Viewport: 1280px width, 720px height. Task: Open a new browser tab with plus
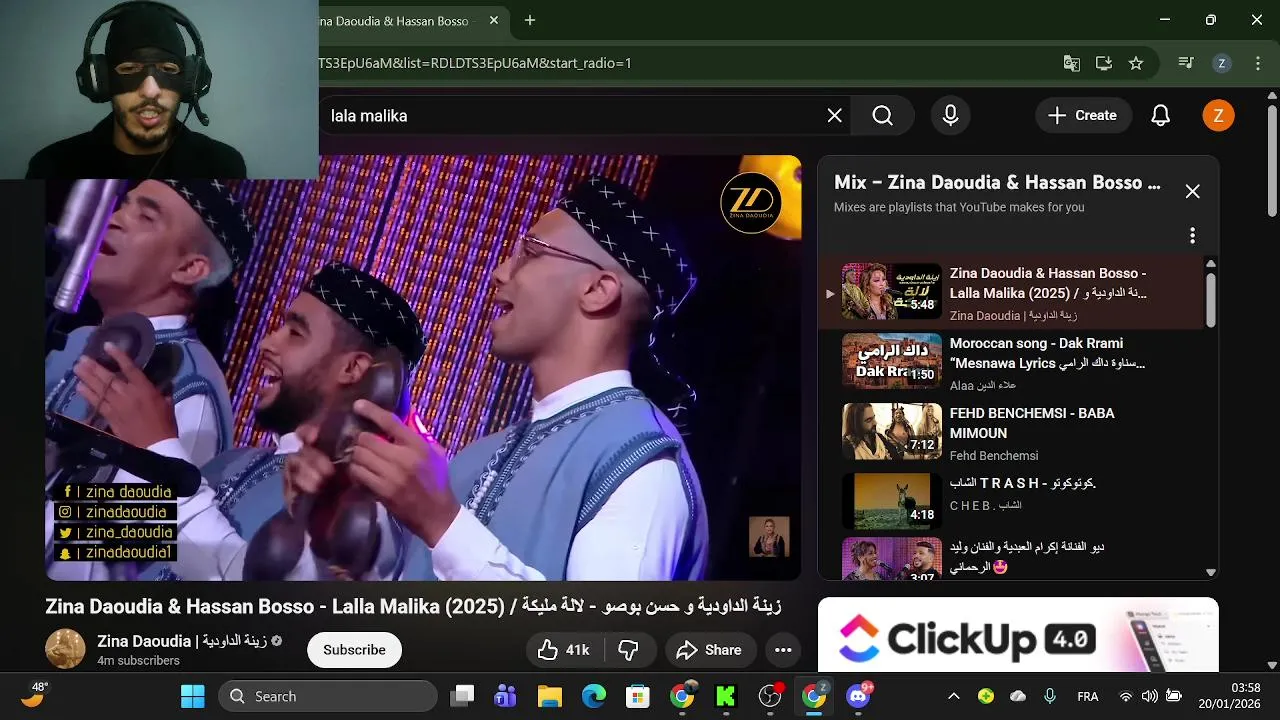[x=530, y=20]
